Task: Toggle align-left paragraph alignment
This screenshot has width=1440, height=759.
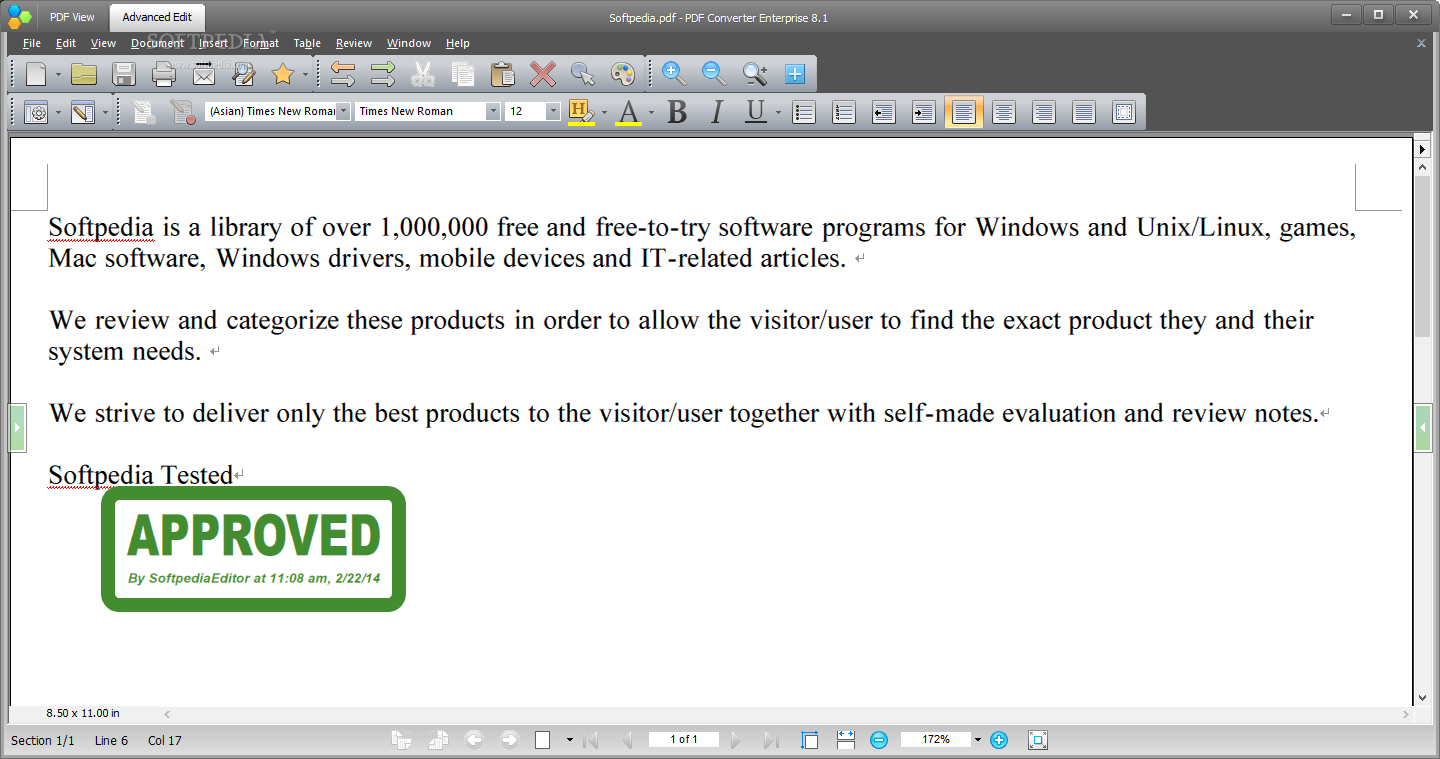Action: tap(964, 112)
